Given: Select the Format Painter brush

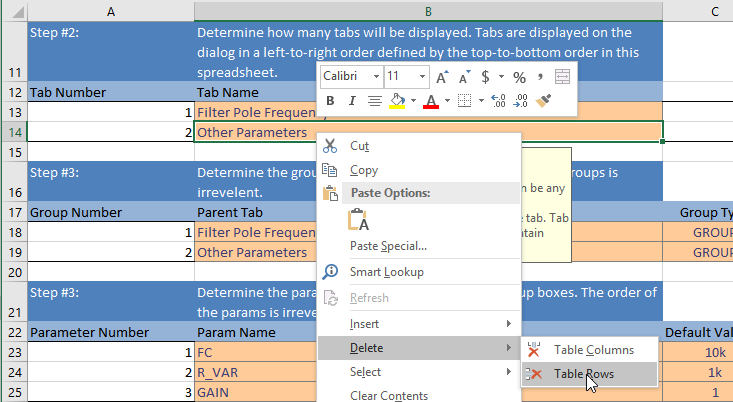Looking at the screenshot, I should [x=545, y=101].
